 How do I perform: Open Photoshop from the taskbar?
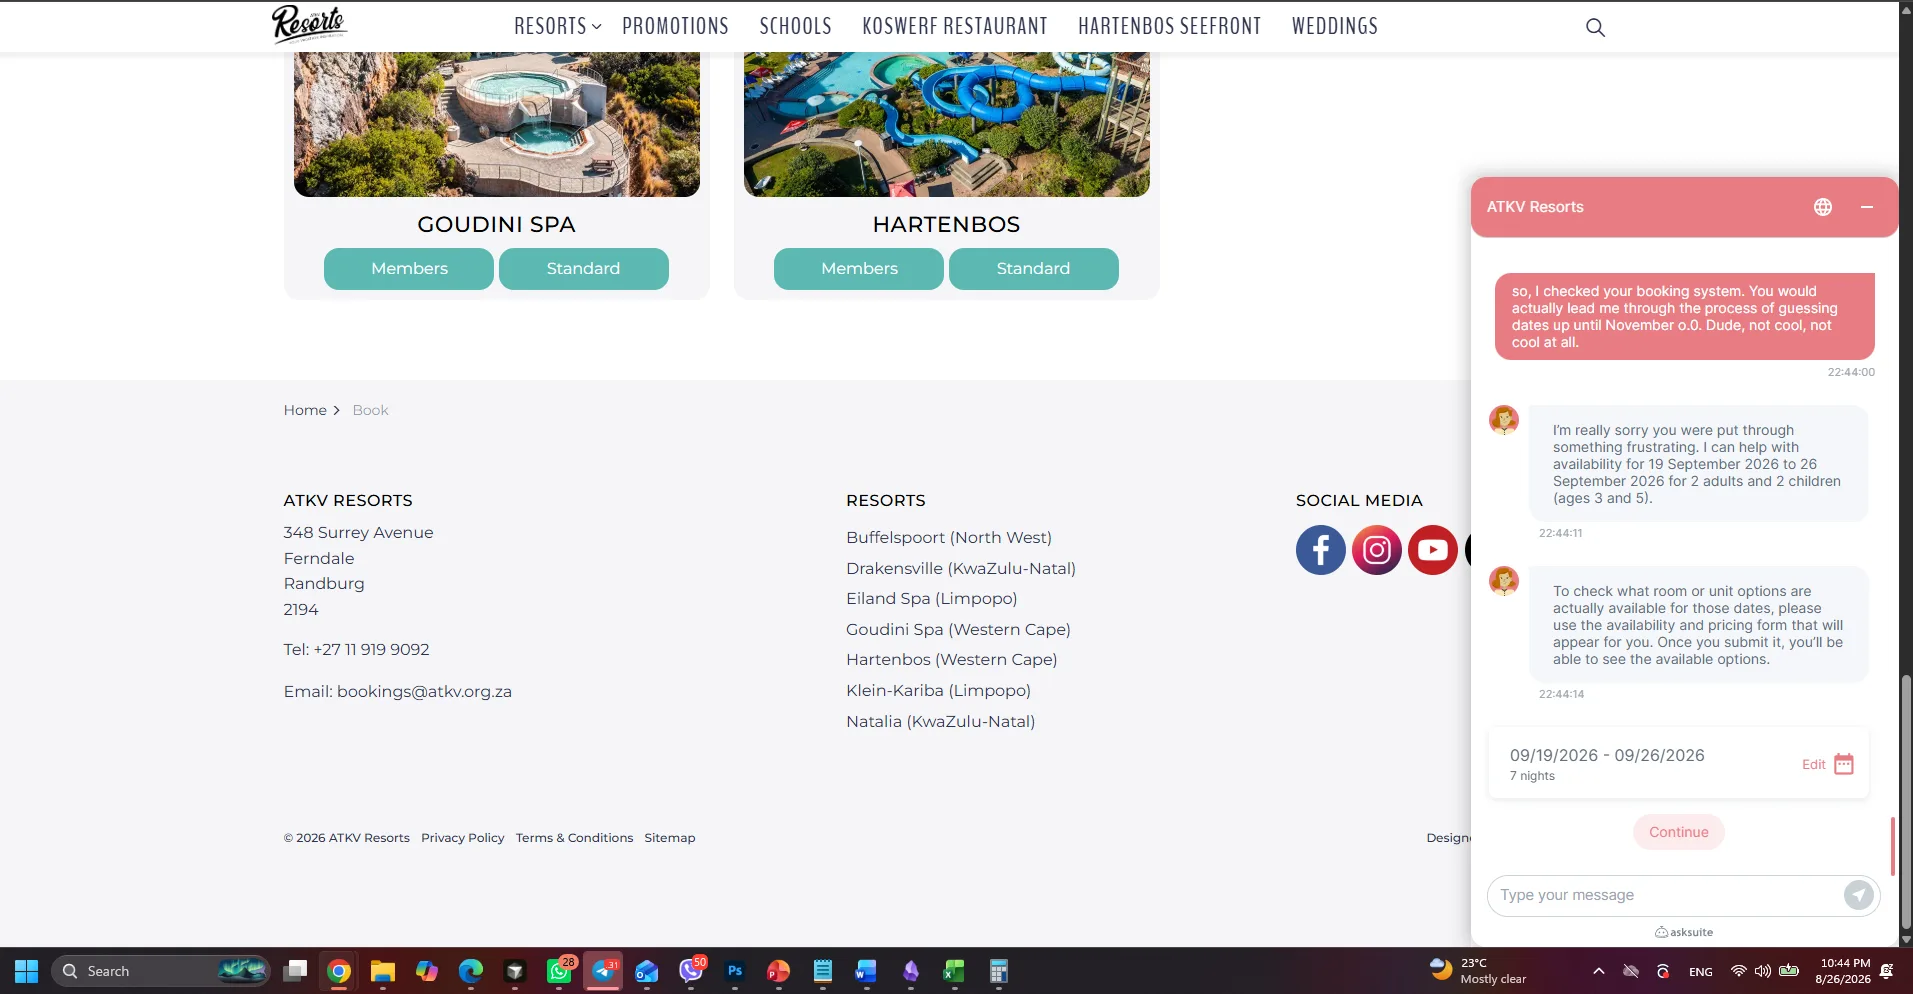pyautogui.click(x=735, y=971)
